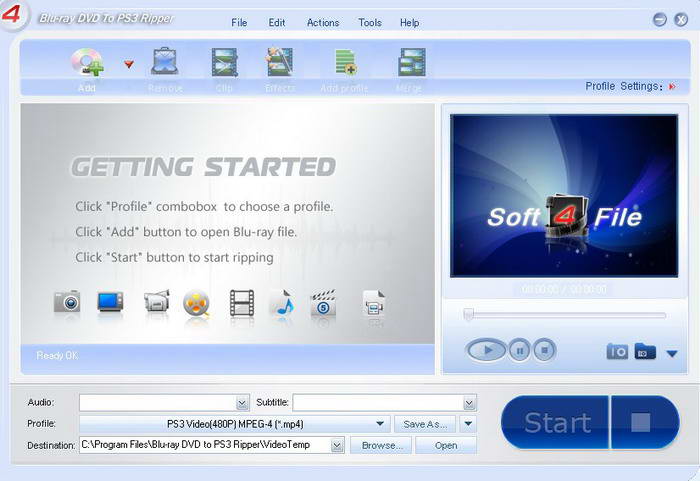Open the Effects toolbar icon
Screen dimensions: 700x481
[279, 62]
